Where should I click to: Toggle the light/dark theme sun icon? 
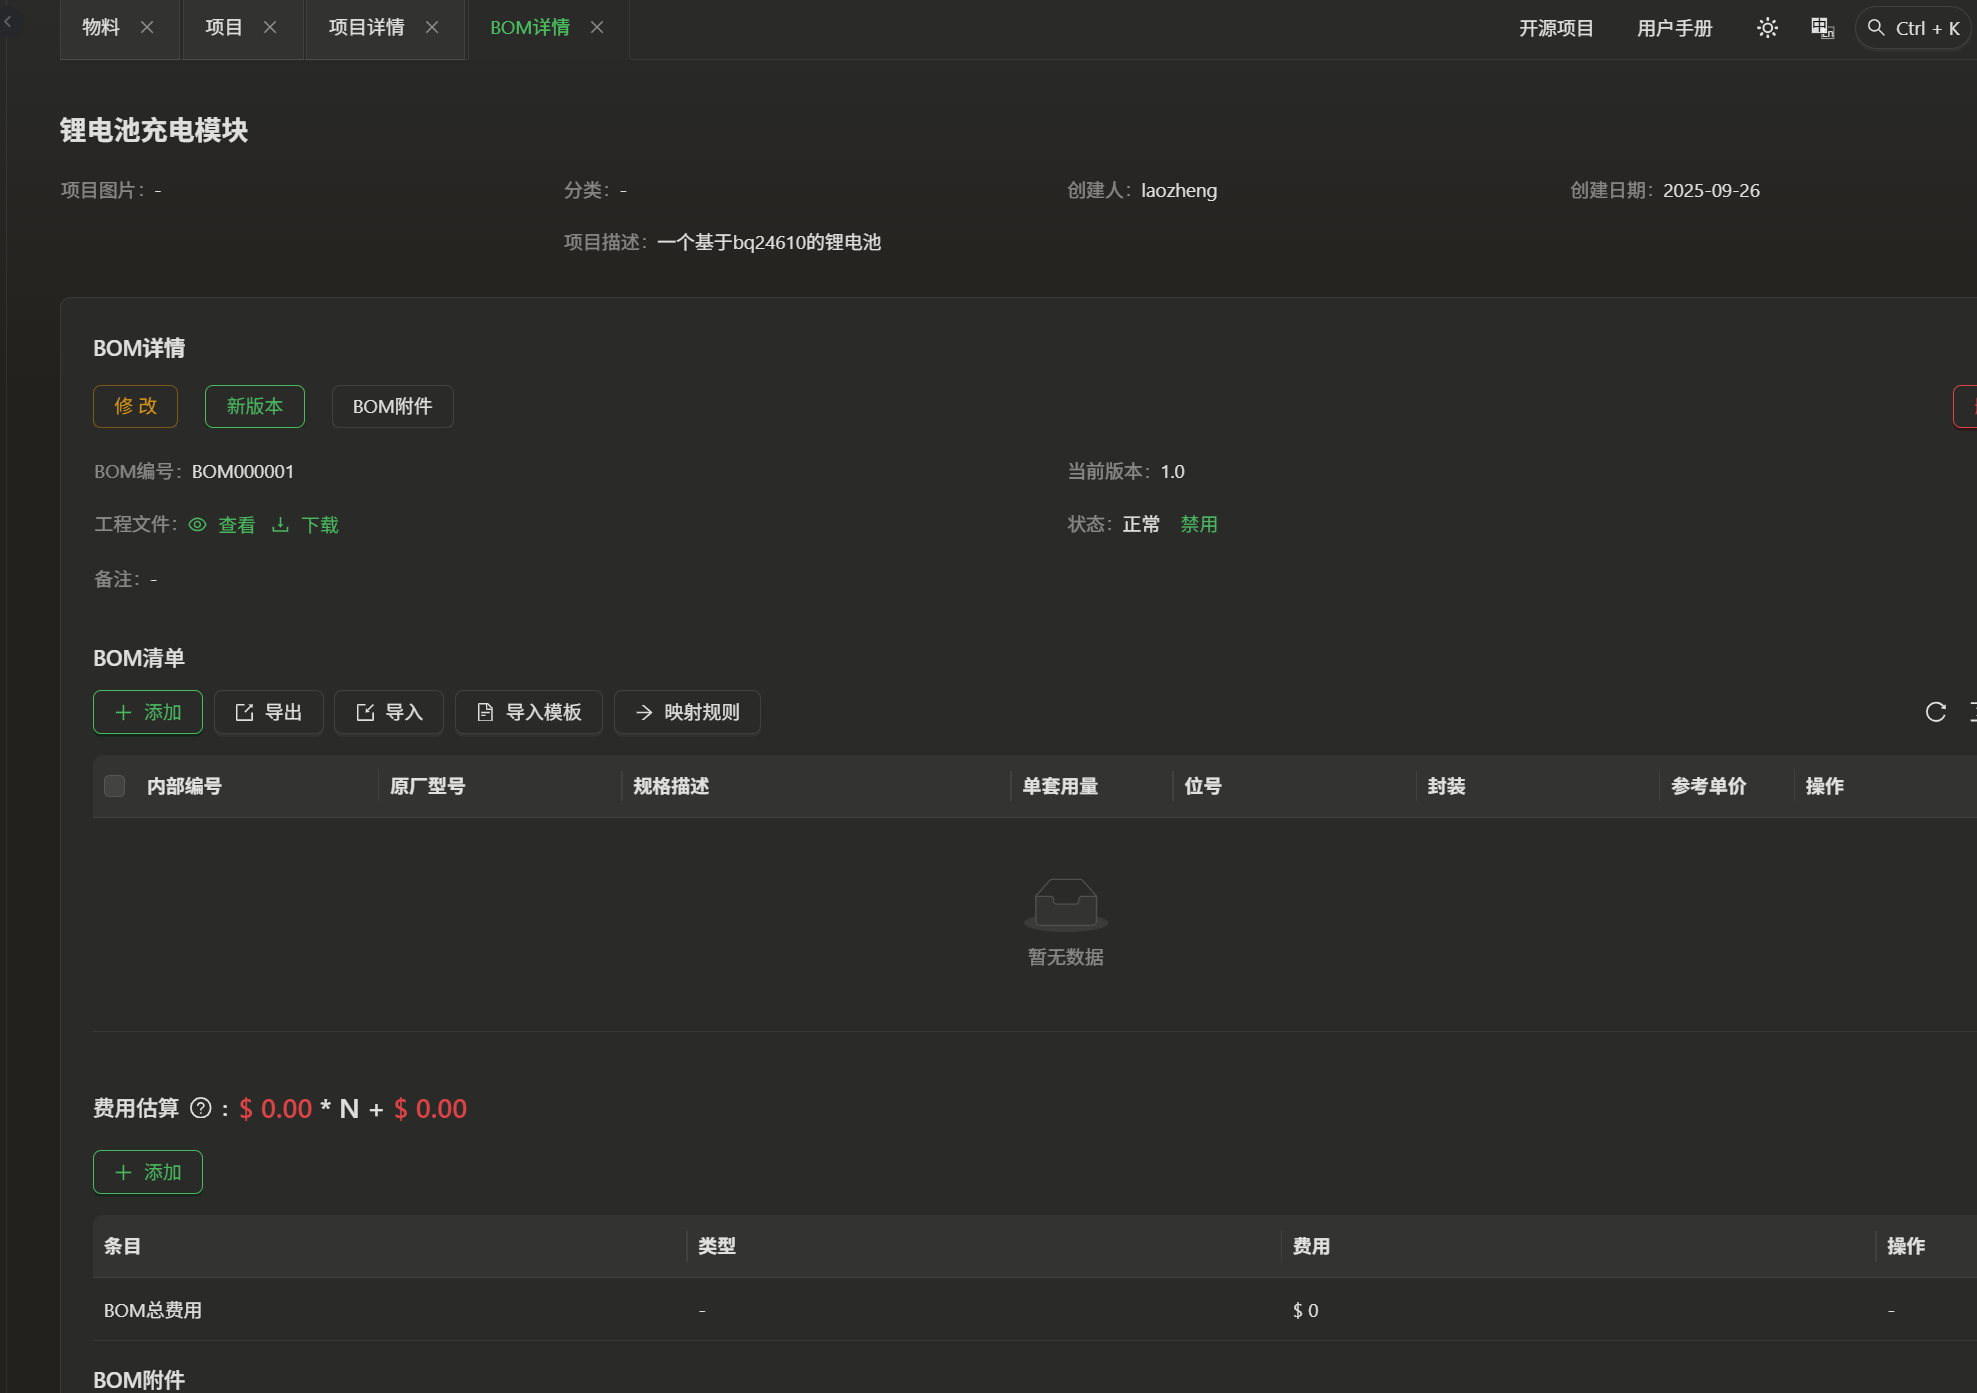point(1767,28)
